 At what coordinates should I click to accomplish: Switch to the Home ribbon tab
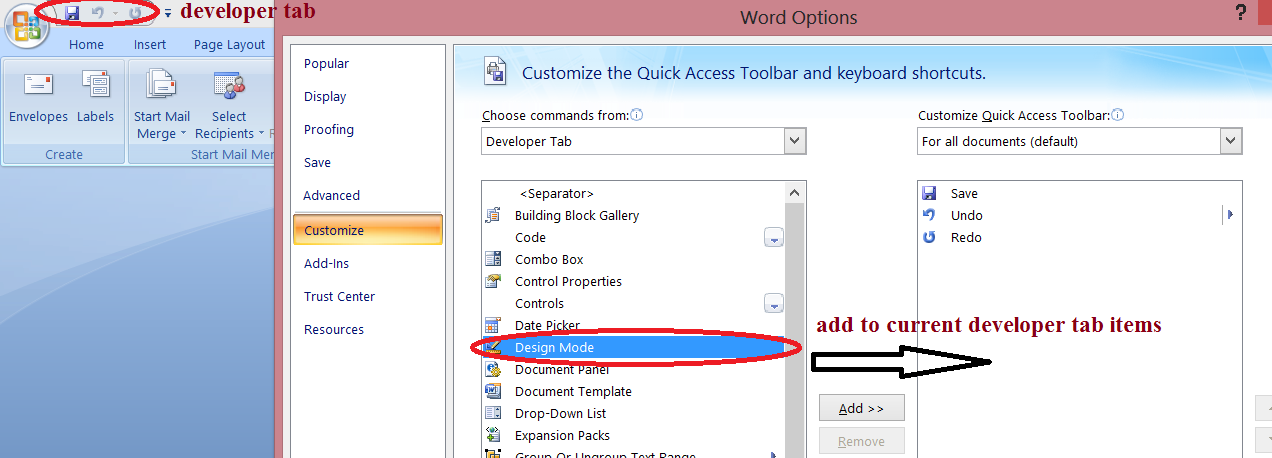click(86, 44)
